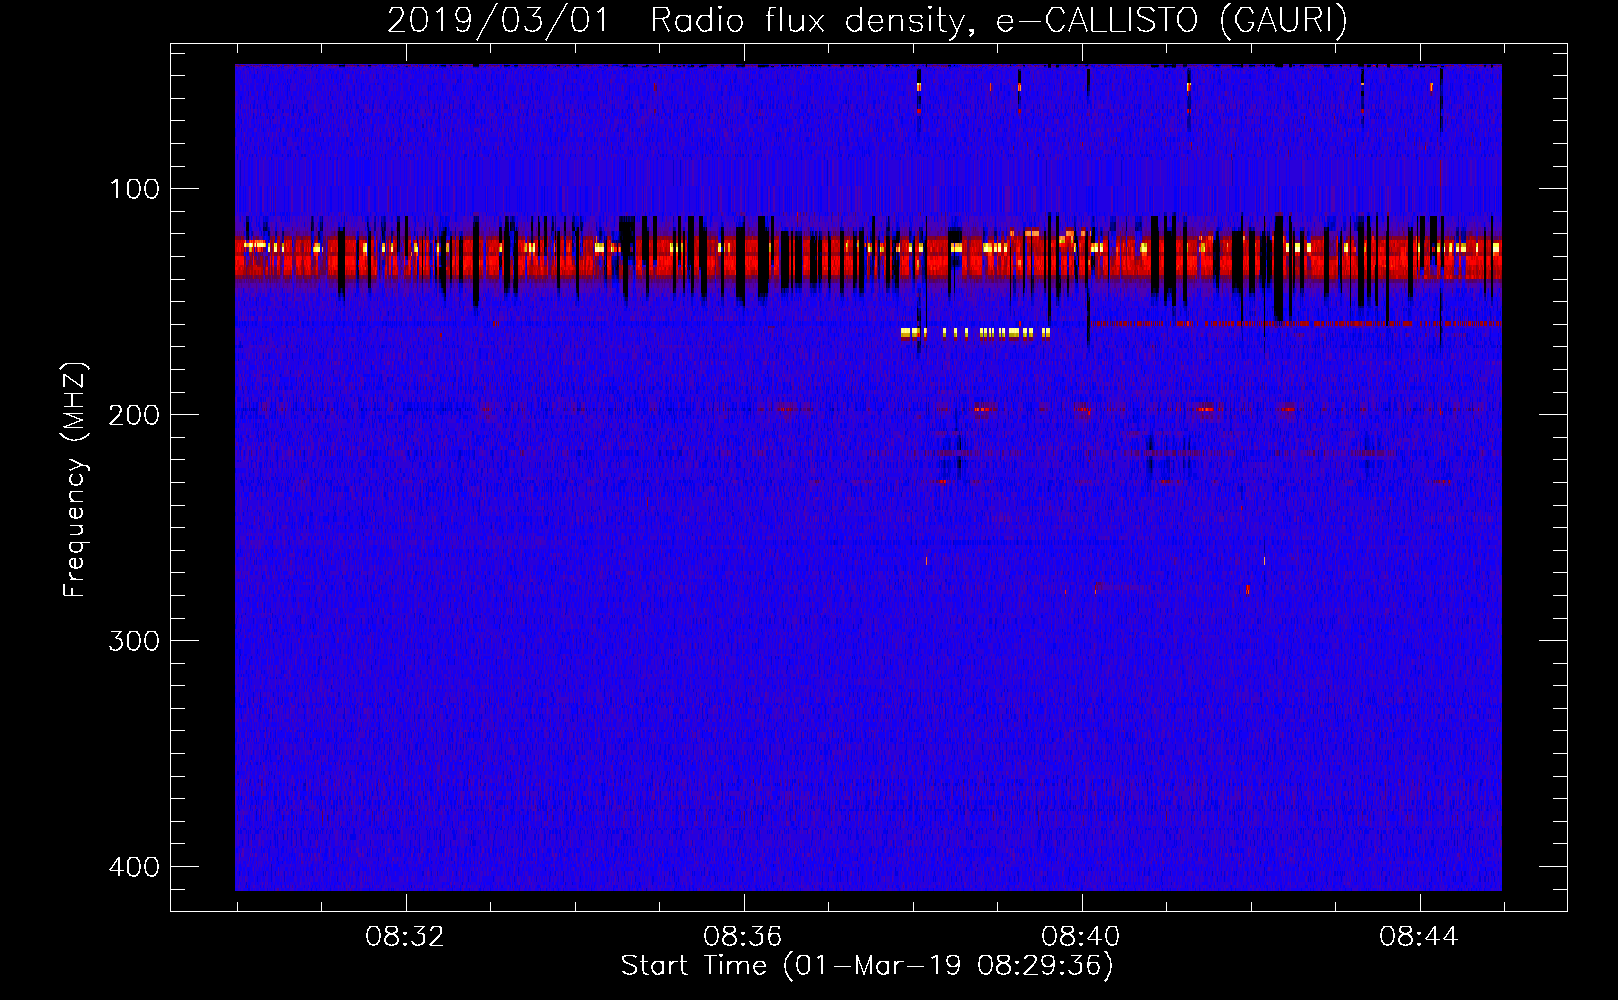Click the 100 frequency tick label
The width and height of the screenshot is (1618, 1000).
click(x=134, y=189)
